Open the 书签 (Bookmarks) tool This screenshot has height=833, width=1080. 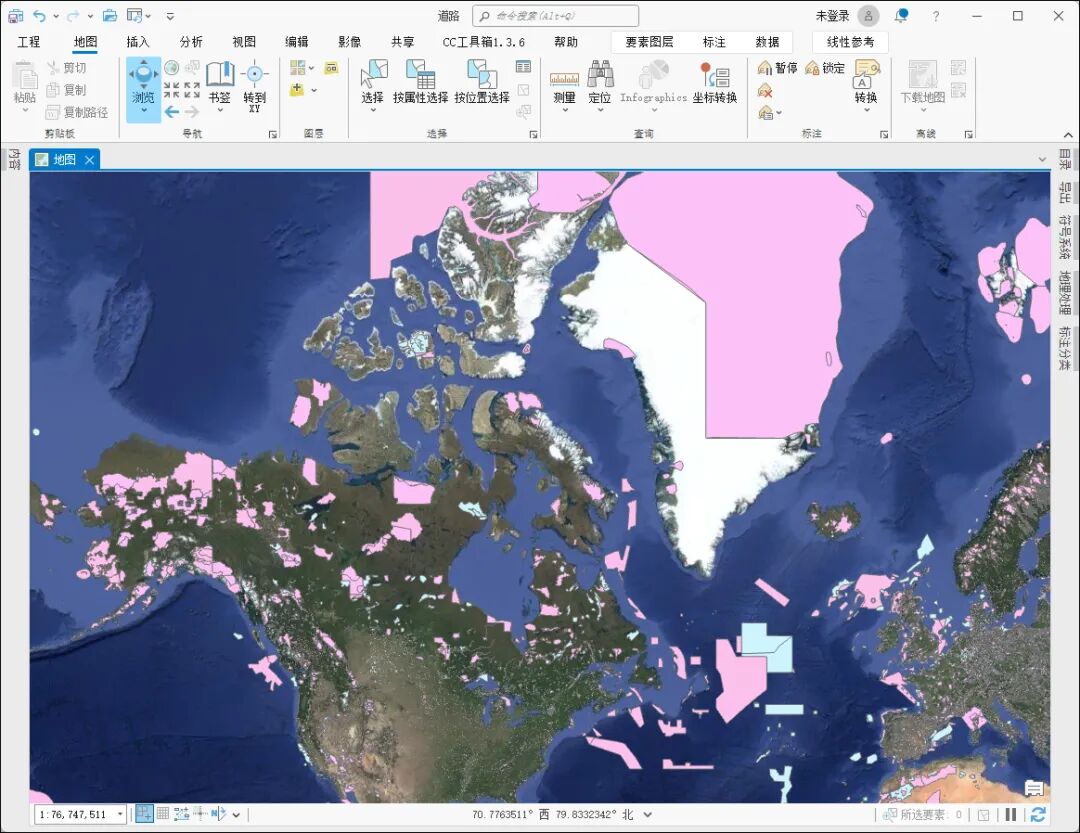pyautogui.click(x=219, y=80)
